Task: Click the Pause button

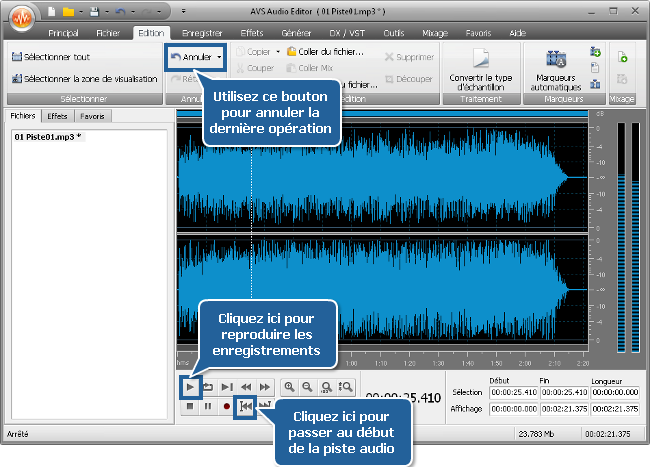Action: coord(208,406)
